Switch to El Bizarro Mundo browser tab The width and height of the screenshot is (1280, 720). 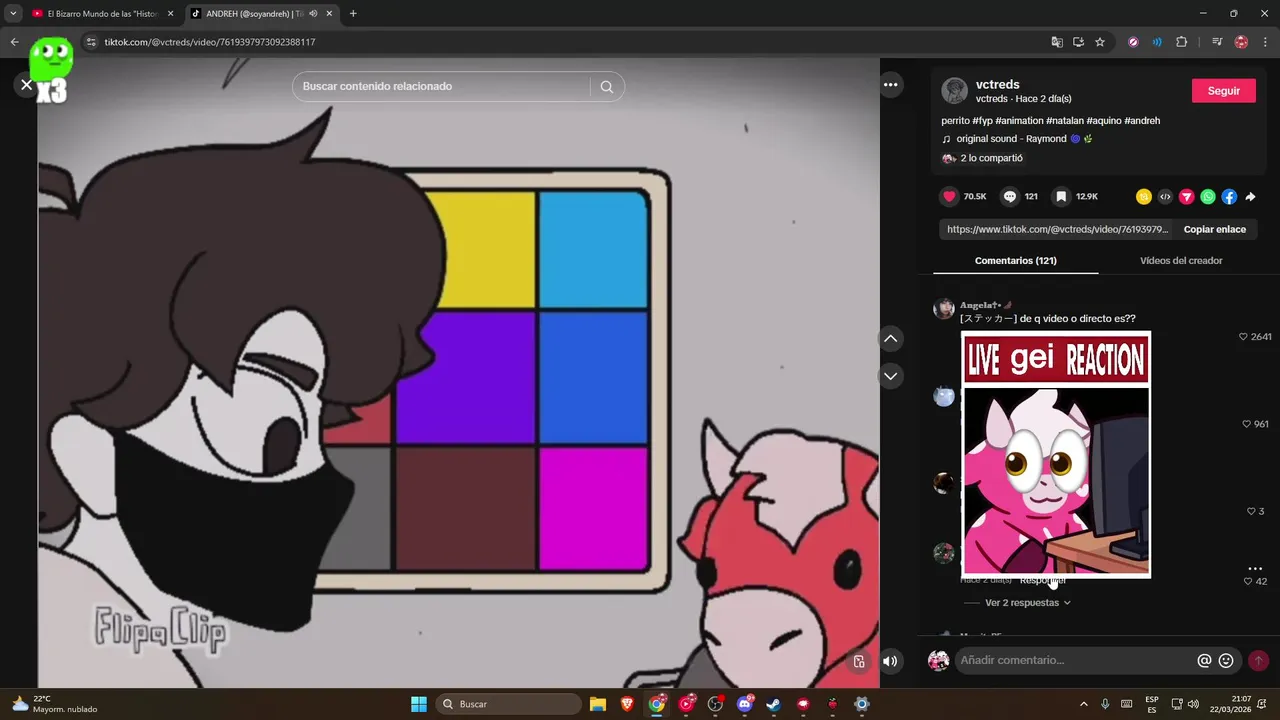coord(99,14)
